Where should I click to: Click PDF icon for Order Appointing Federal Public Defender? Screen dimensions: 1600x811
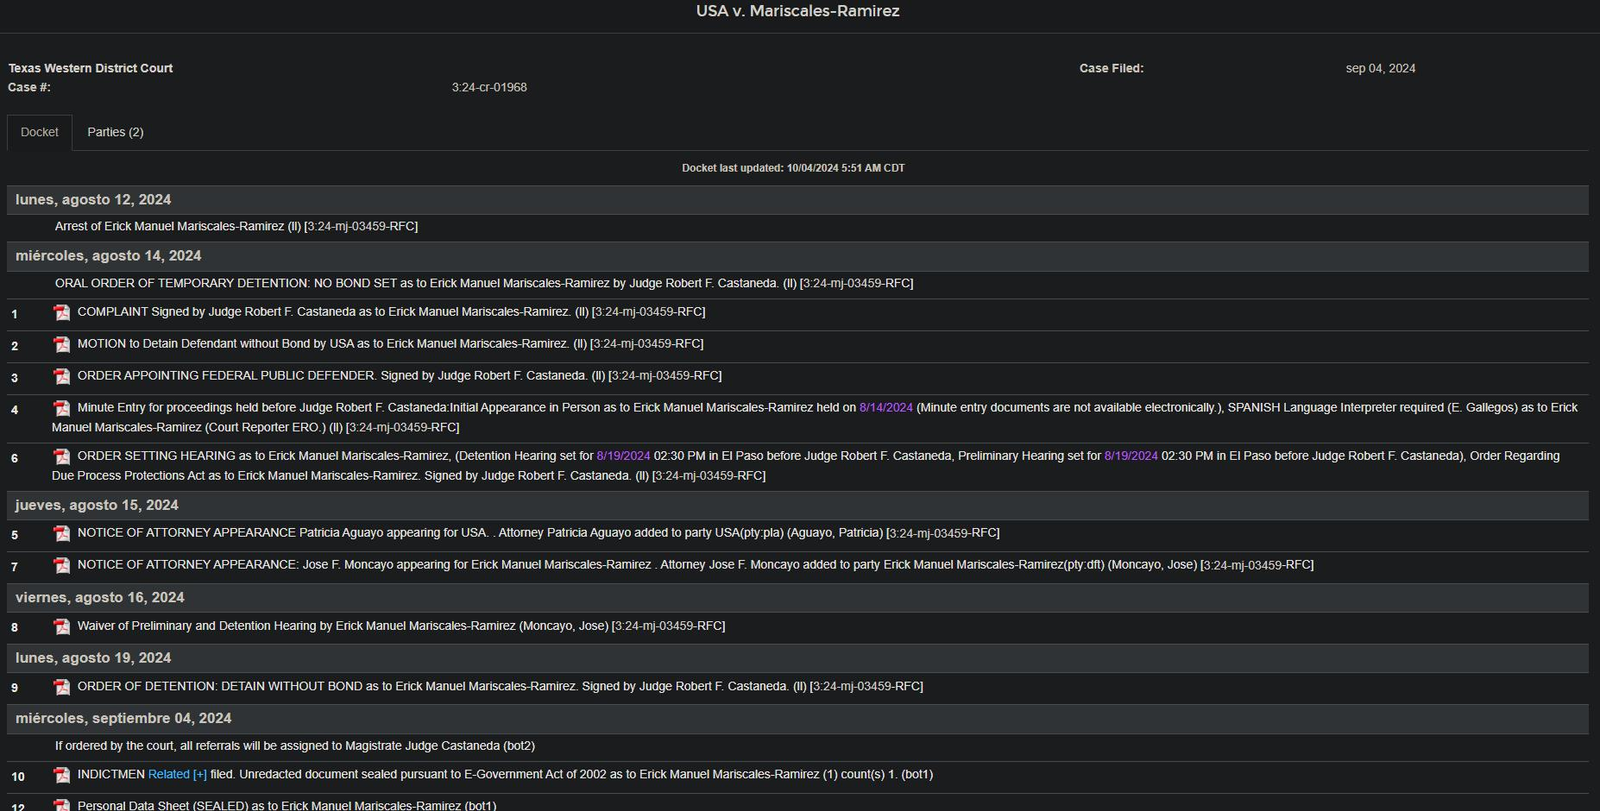pyautogui.click(x=62, y=377)
